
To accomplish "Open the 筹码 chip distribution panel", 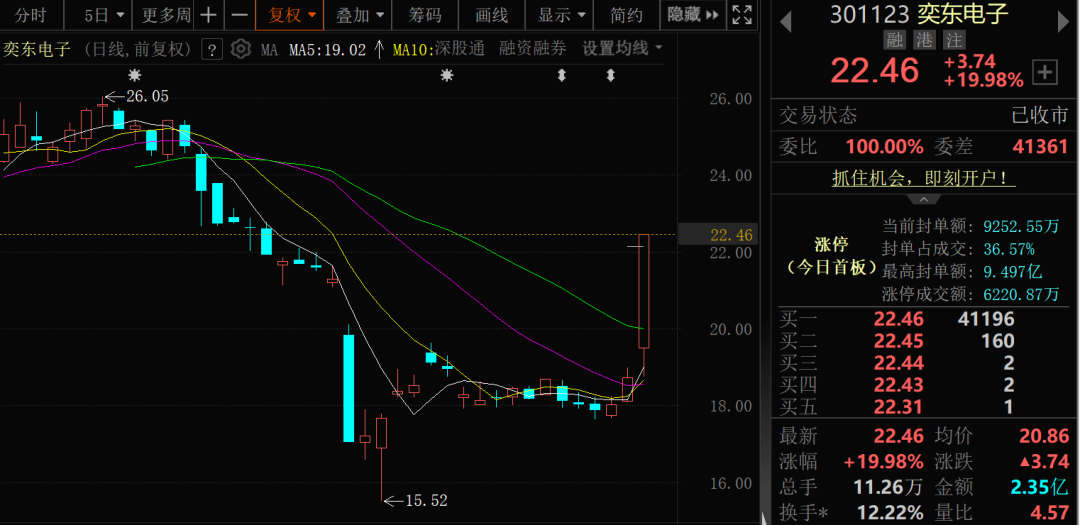I will (x=424, y=15).
